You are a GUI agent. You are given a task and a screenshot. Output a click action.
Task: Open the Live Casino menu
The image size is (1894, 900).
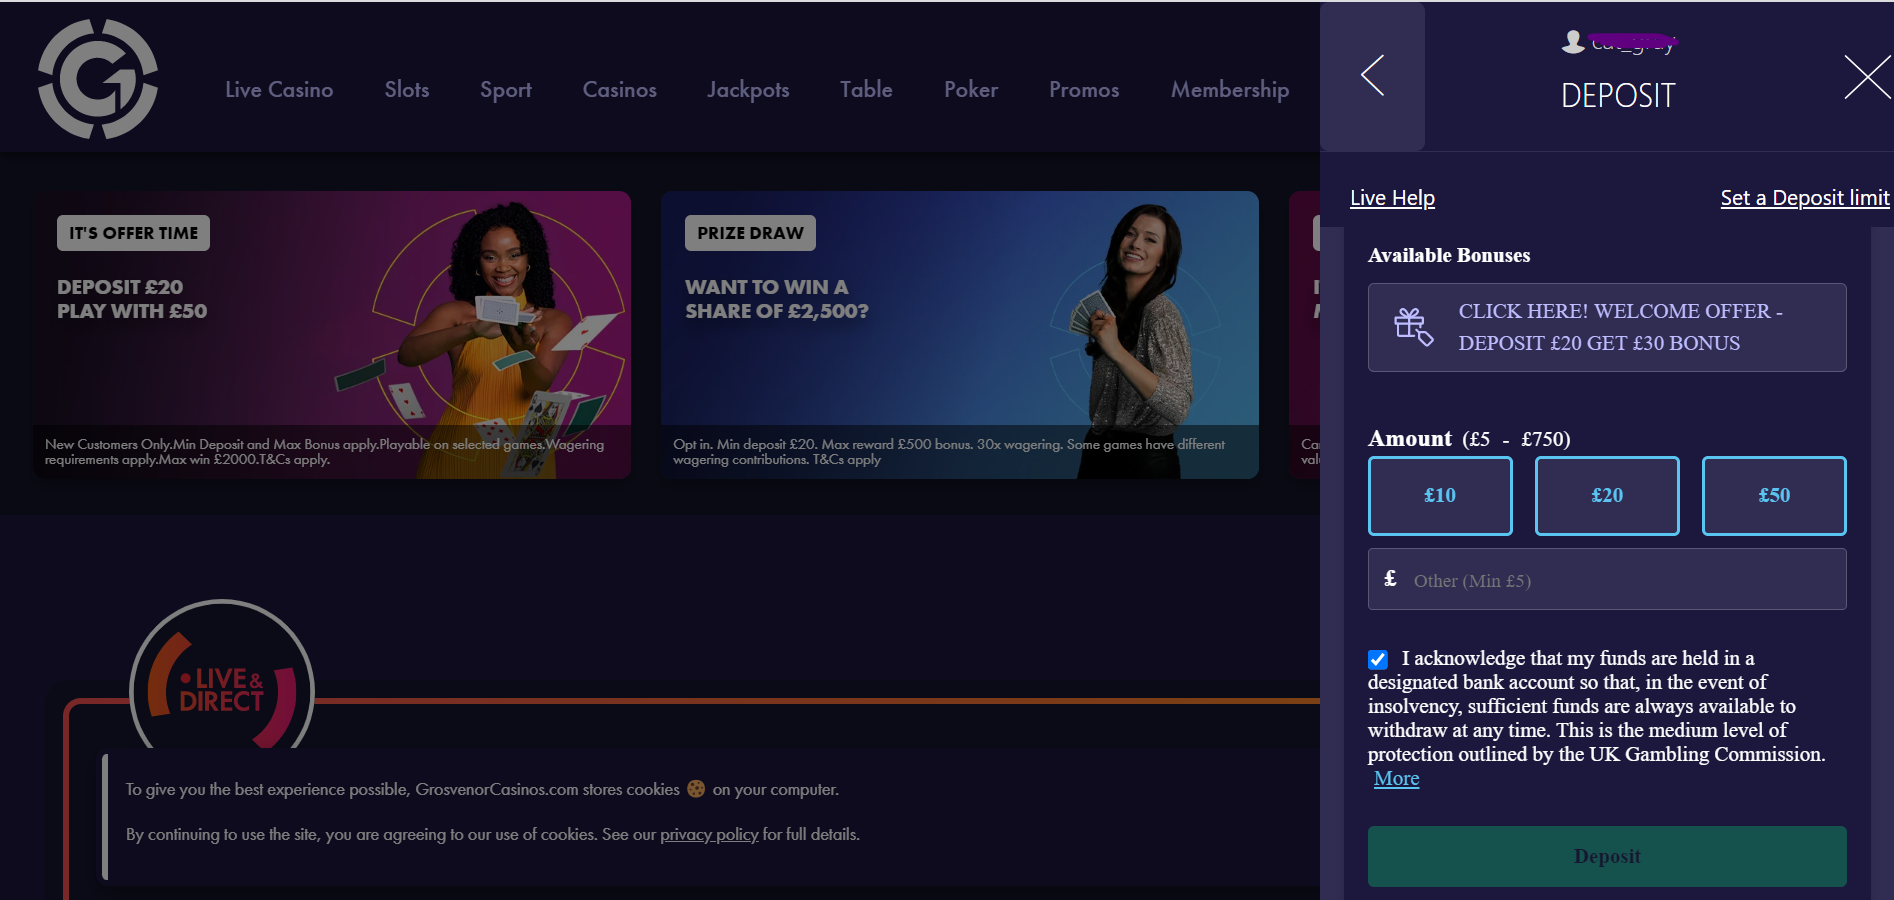click(x=279, y=89)
